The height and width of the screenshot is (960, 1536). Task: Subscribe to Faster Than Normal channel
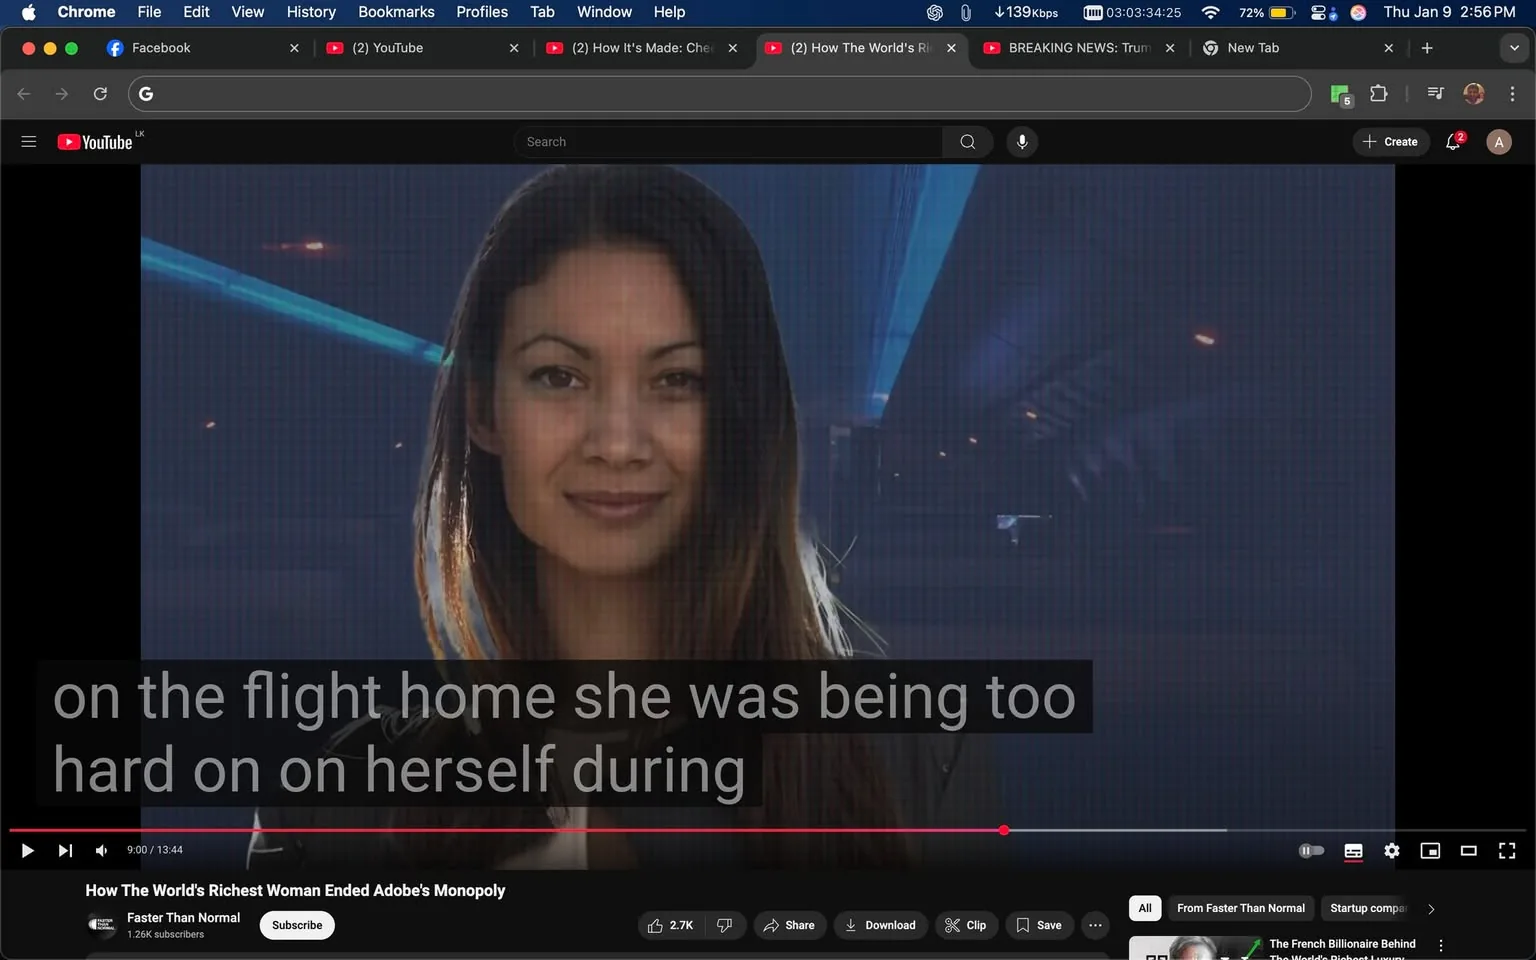pyautogui.click(x=296, y=925)
